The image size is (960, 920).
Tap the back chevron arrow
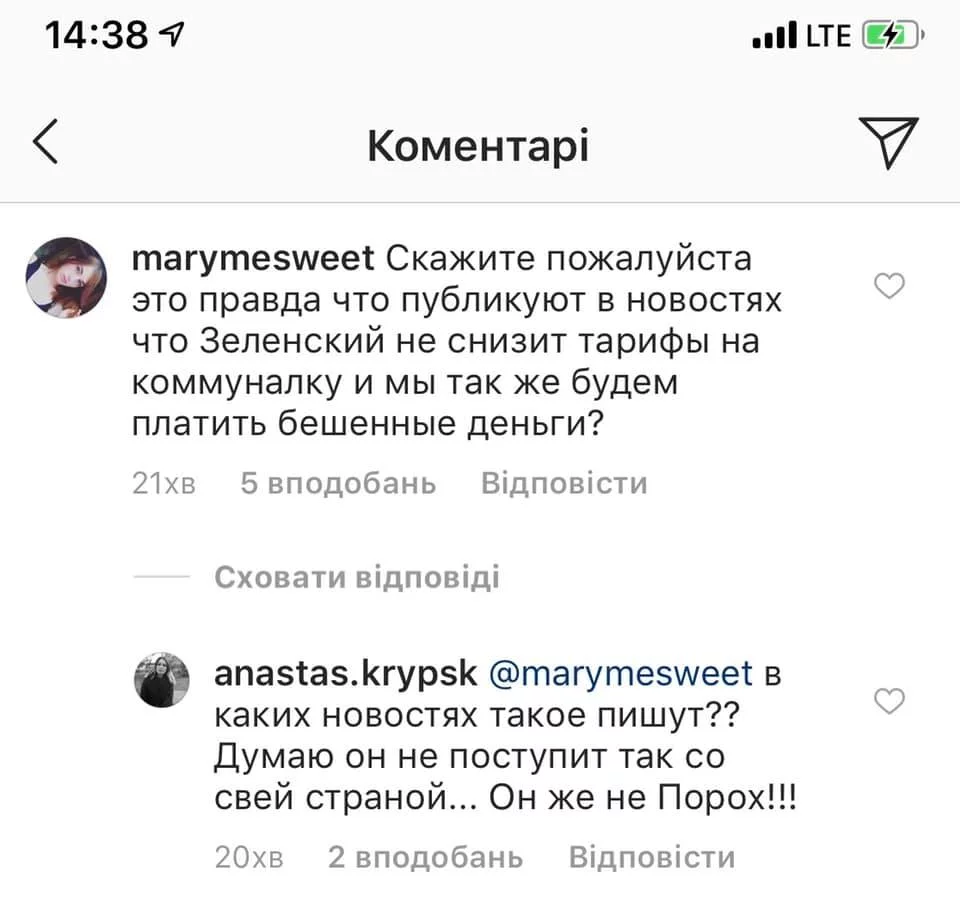point(47,142)
